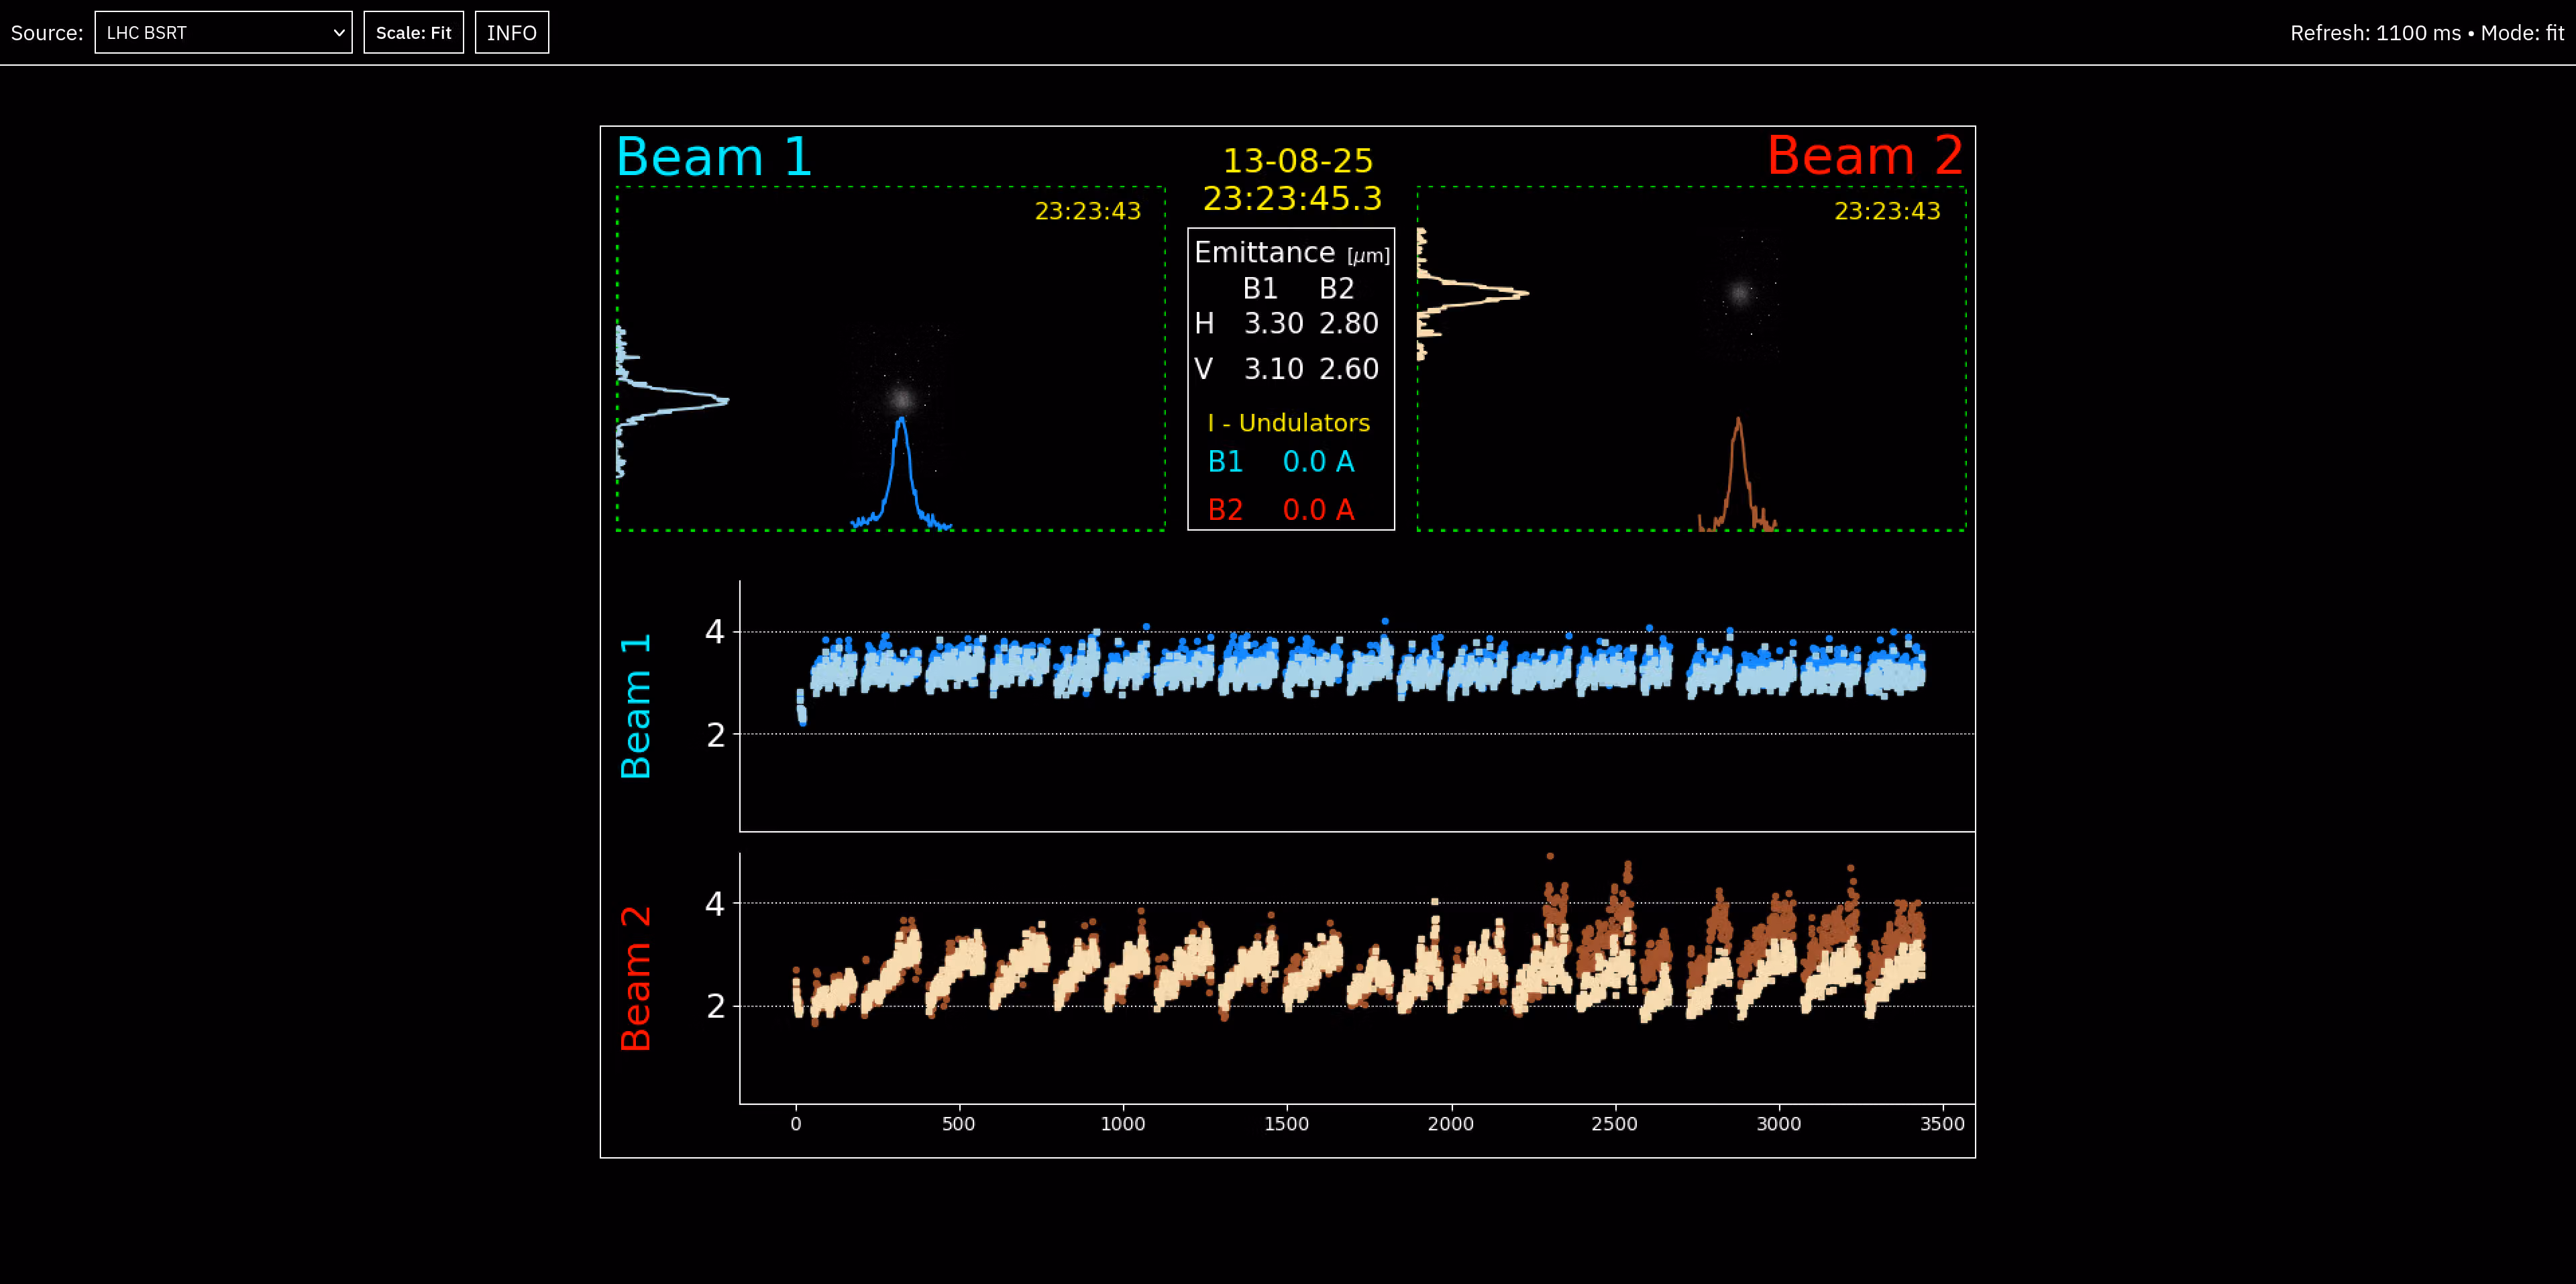Select the x-axis tick label 2000

coord(1450,1124)
